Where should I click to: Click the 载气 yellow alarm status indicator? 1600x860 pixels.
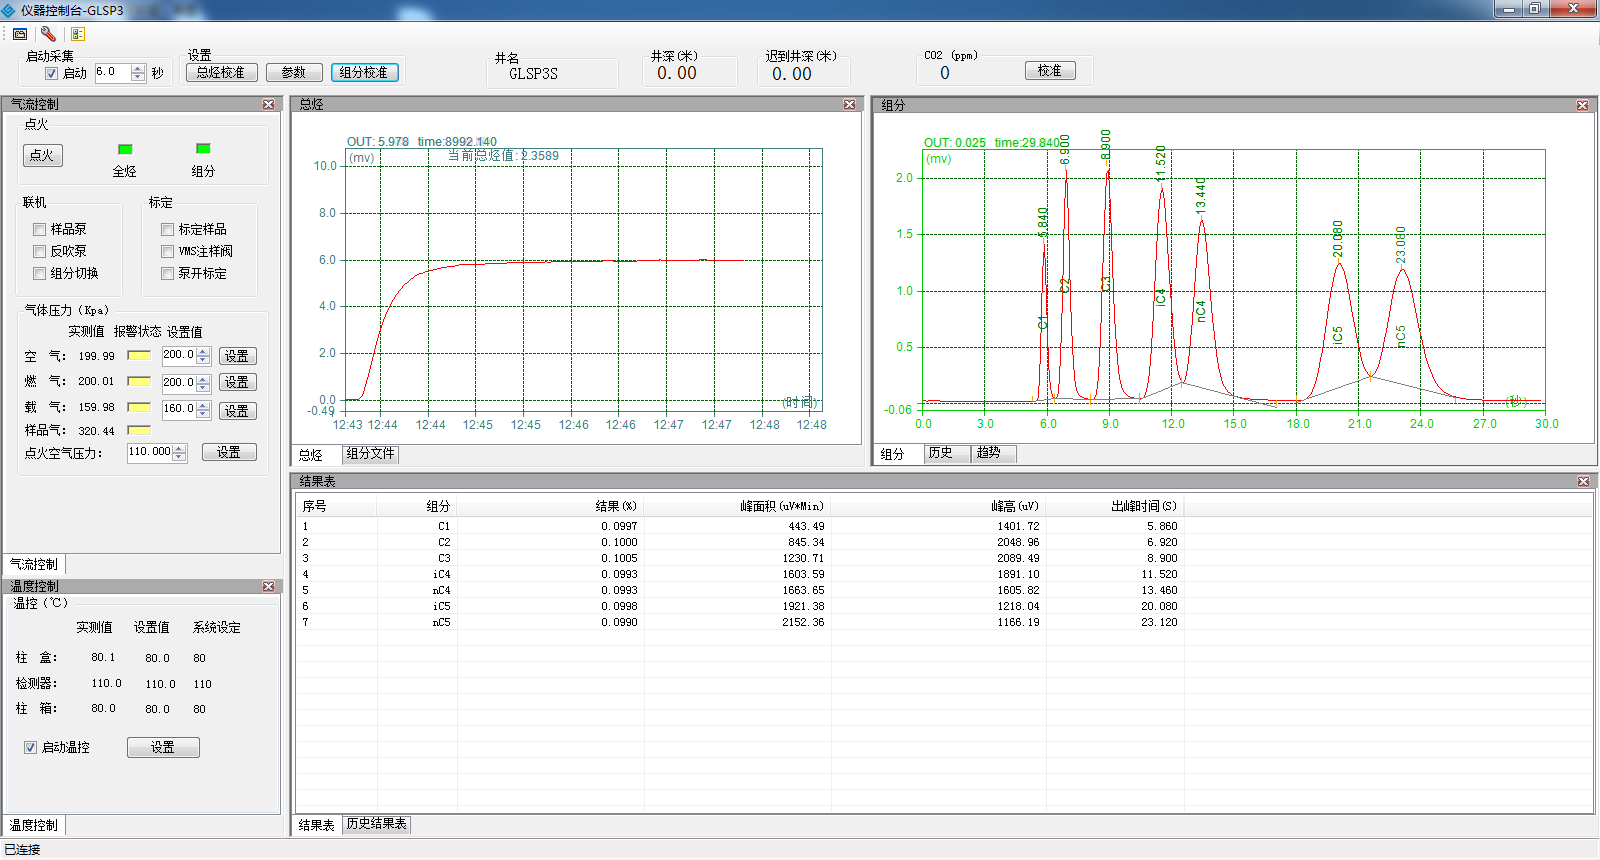(139, 407)
